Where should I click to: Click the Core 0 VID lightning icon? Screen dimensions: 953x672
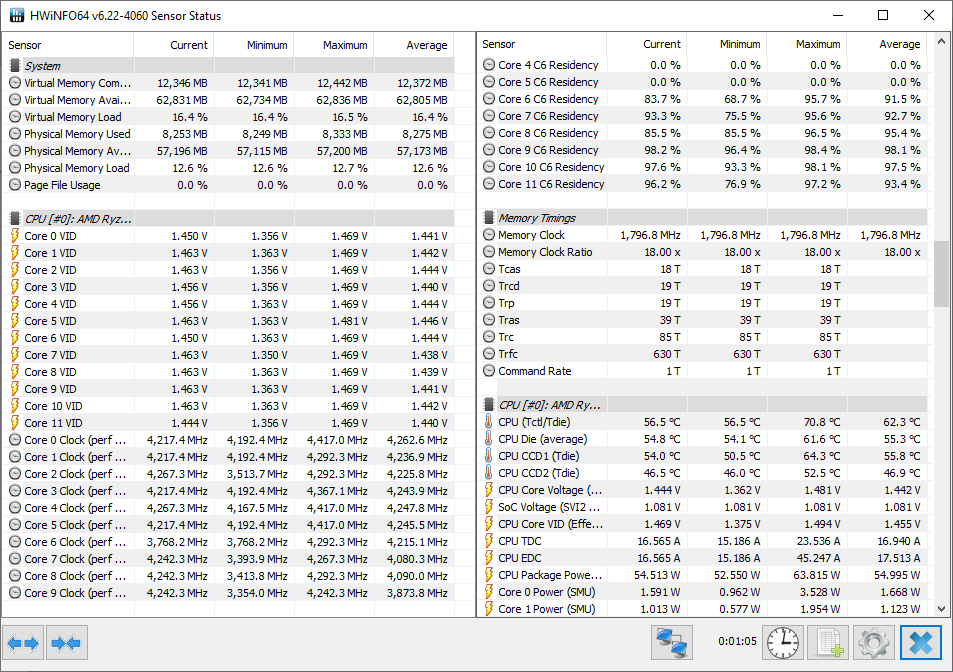pos(15,236)
